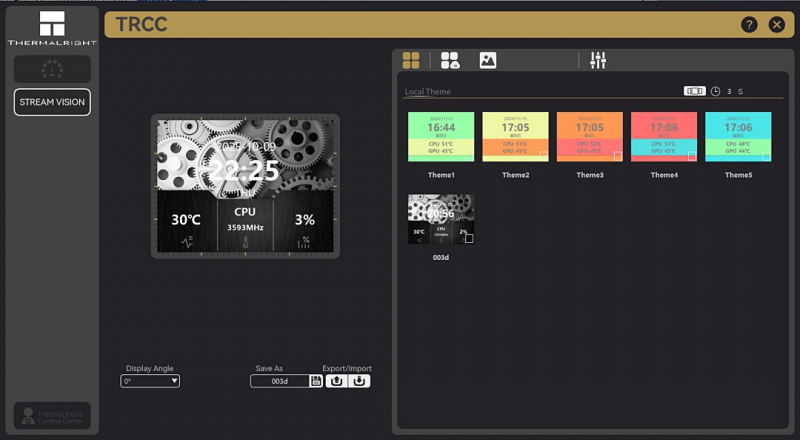
Task: Click the slideshow carousel icon
Action: (x=694, y=91)
